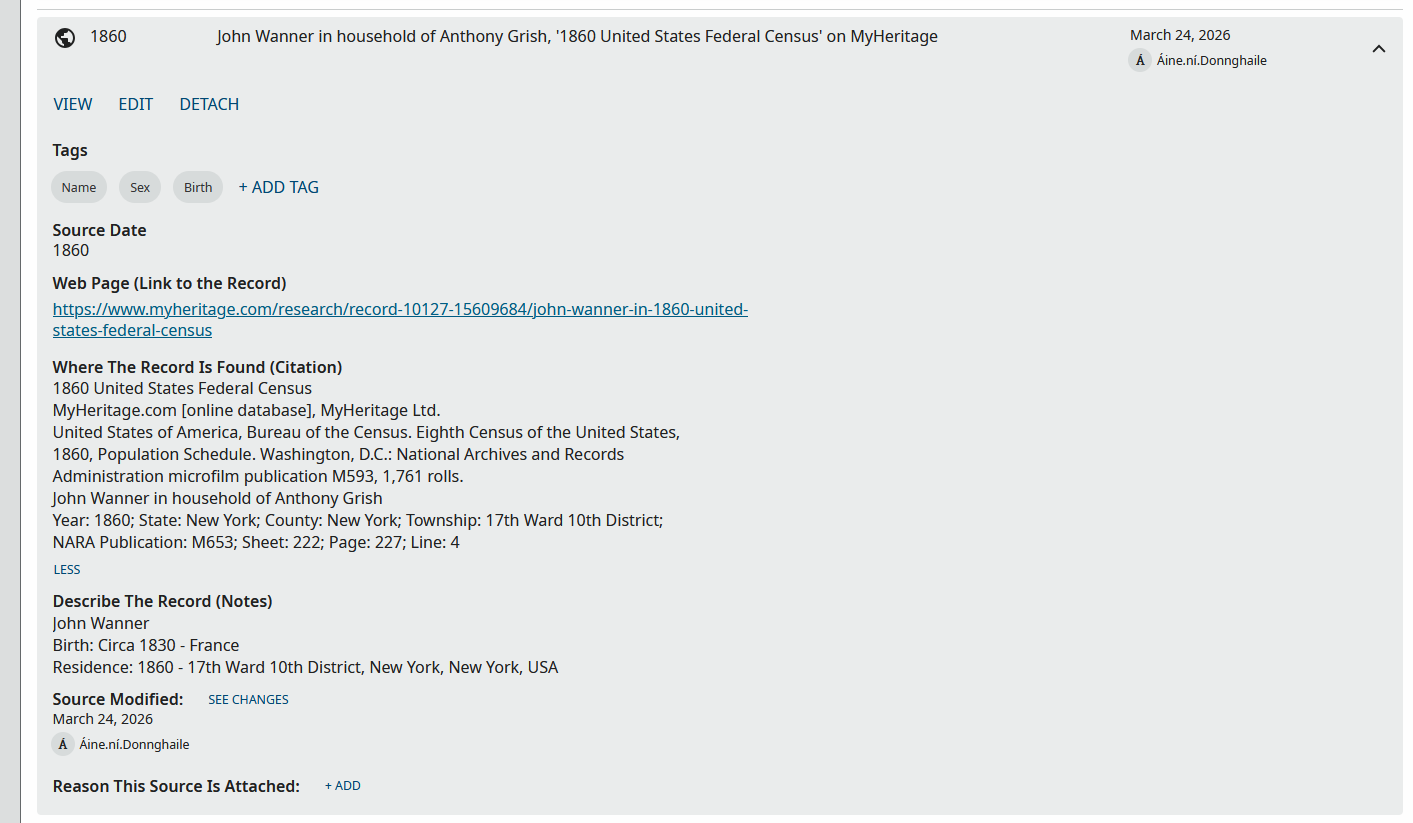1413x823 pixels.
Task: Select DETACH to remove this source
Action: [x=209, y=104]
